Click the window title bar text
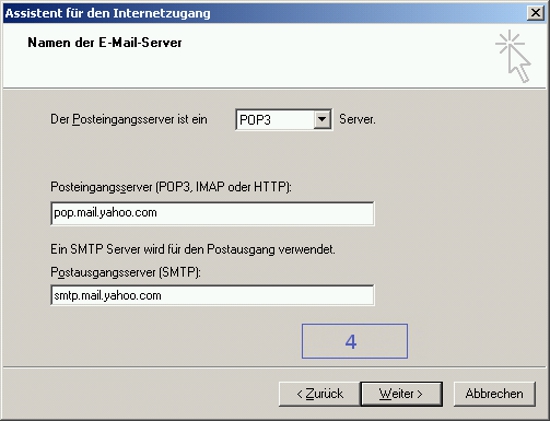This screenshot has width=550, height=421. pos(108,13)
